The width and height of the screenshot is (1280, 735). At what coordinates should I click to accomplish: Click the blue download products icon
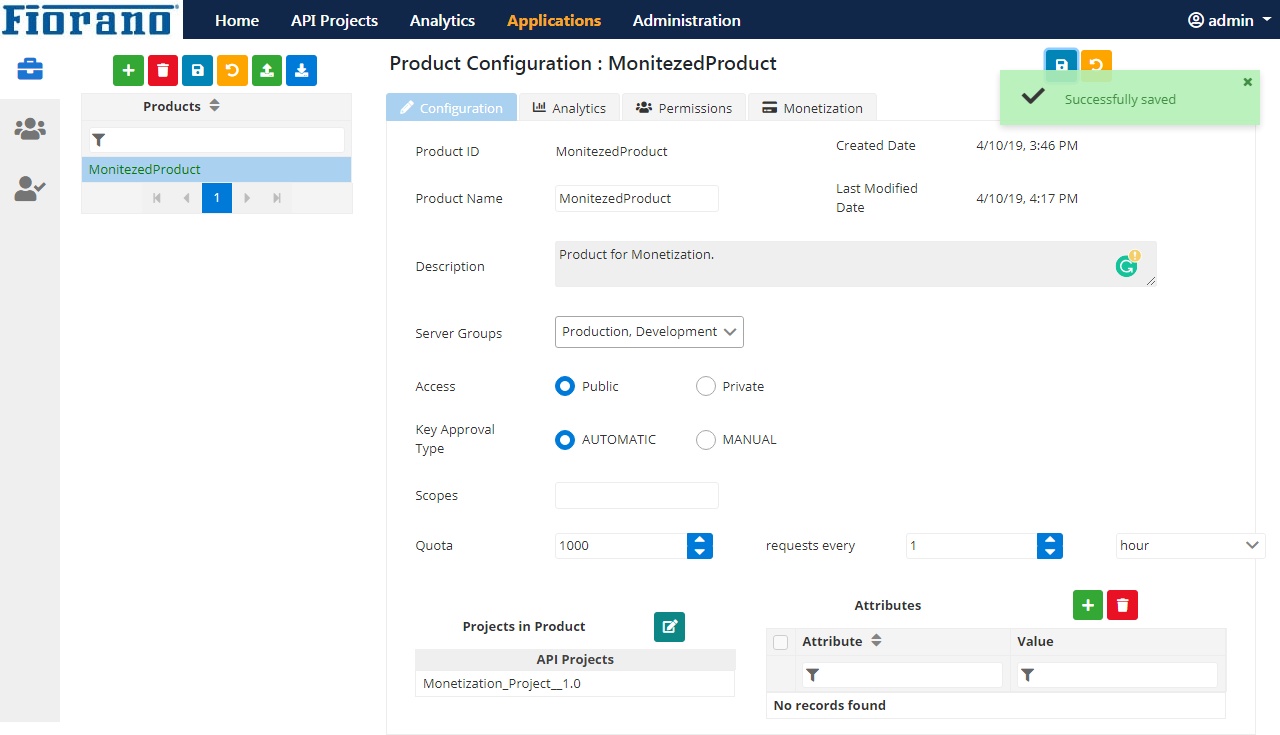click(x=301, y=70)
